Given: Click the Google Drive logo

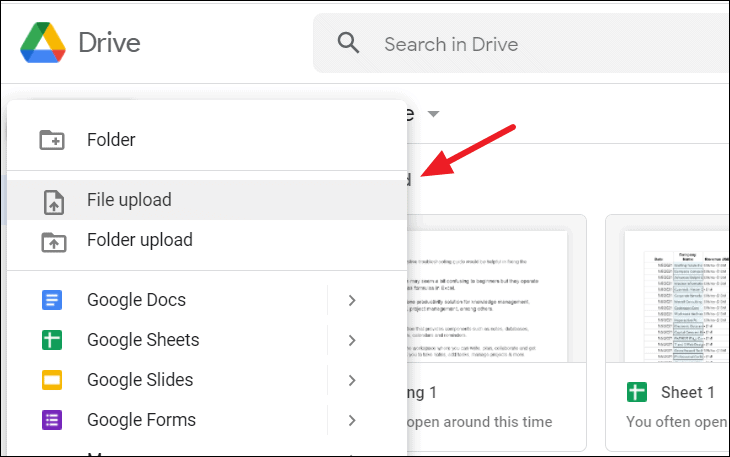Looking at the screenshot, I should (43, 42).
